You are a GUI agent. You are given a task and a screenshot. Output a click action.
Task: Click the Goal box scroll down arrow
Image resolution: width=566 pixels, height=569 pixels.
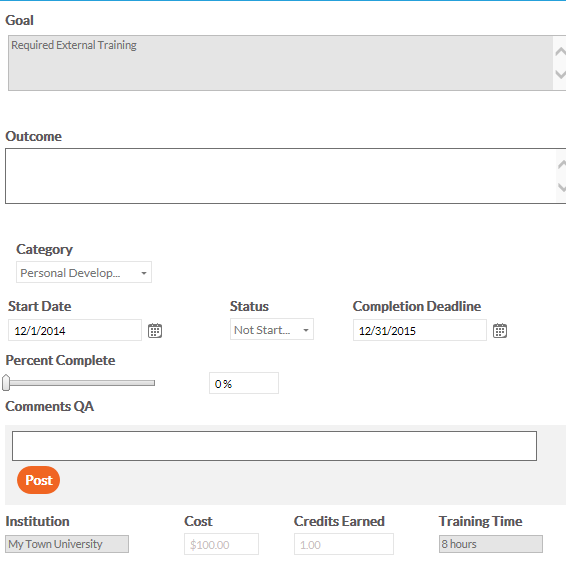click(561, 74)
